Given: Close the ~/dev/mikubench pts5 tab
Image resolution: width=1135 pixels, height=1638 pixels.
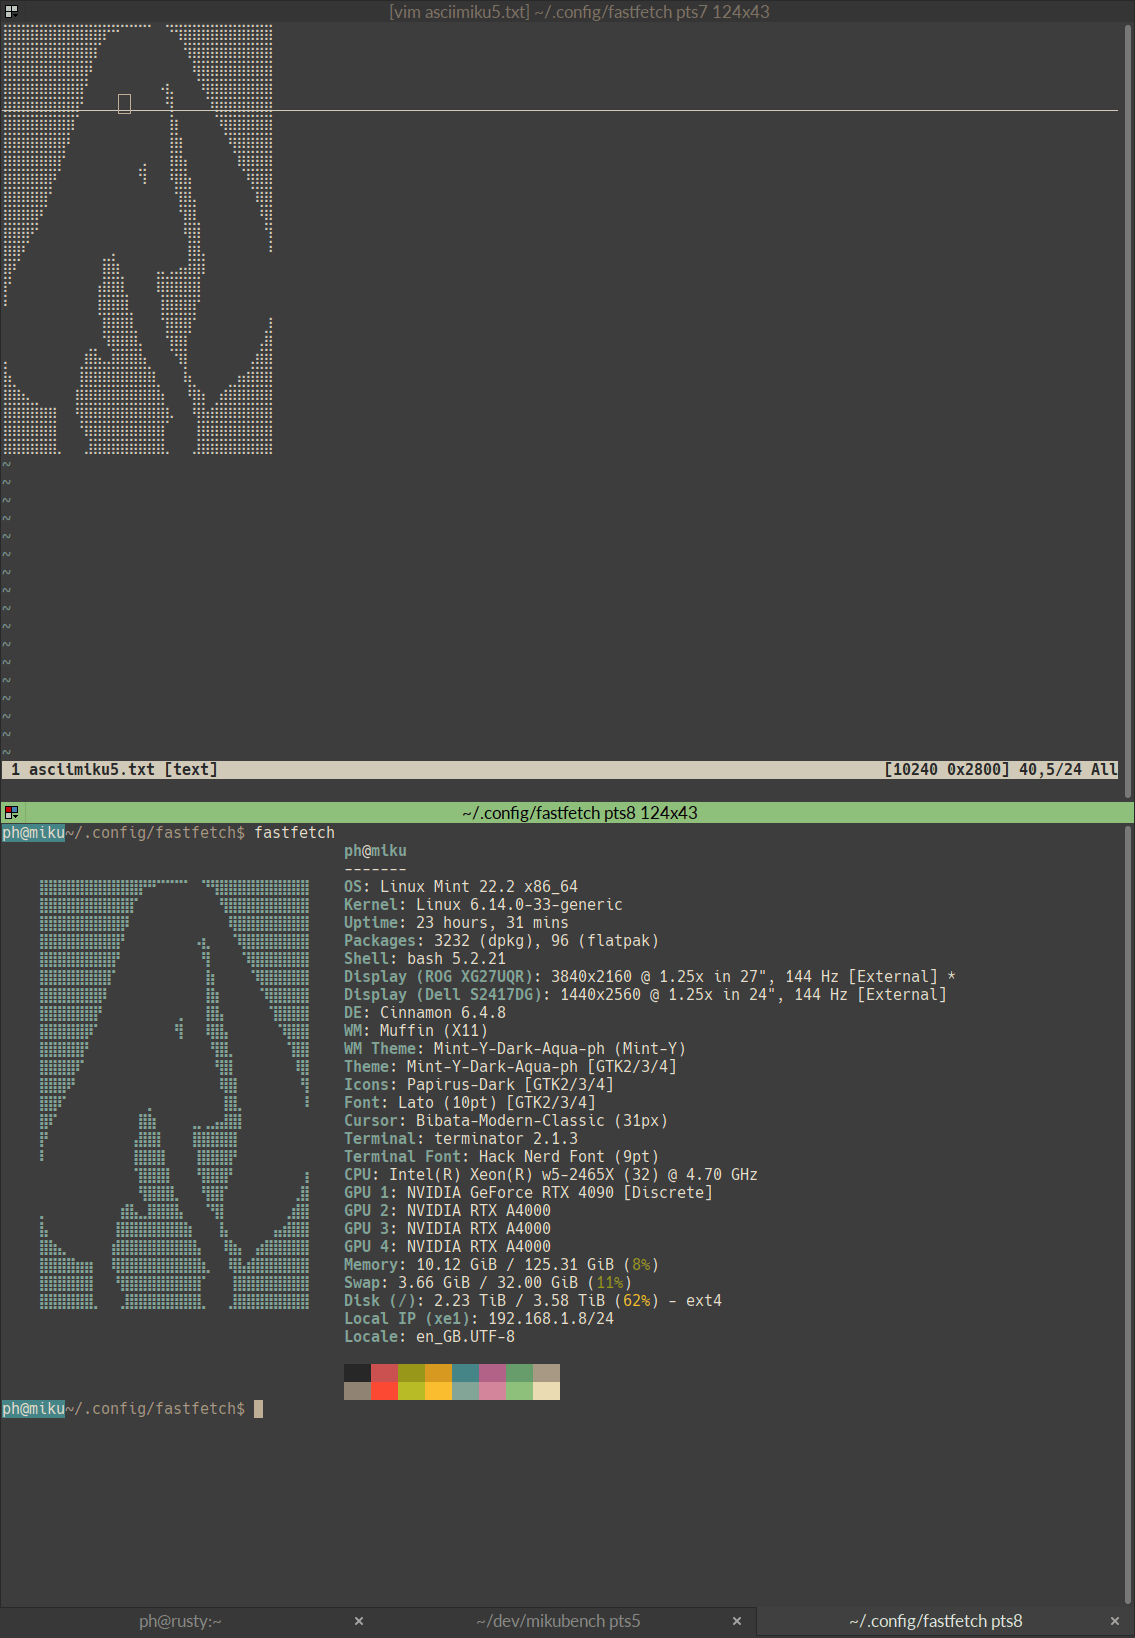Looking at the screenshot, I should [737, 1621].
